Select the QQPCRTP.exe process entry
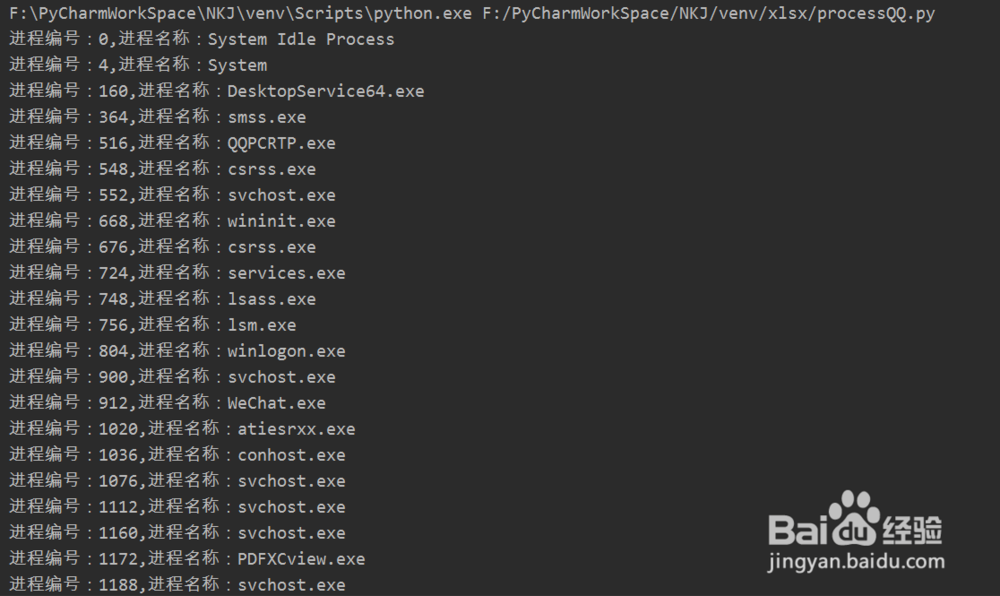 tap(172, 143)
